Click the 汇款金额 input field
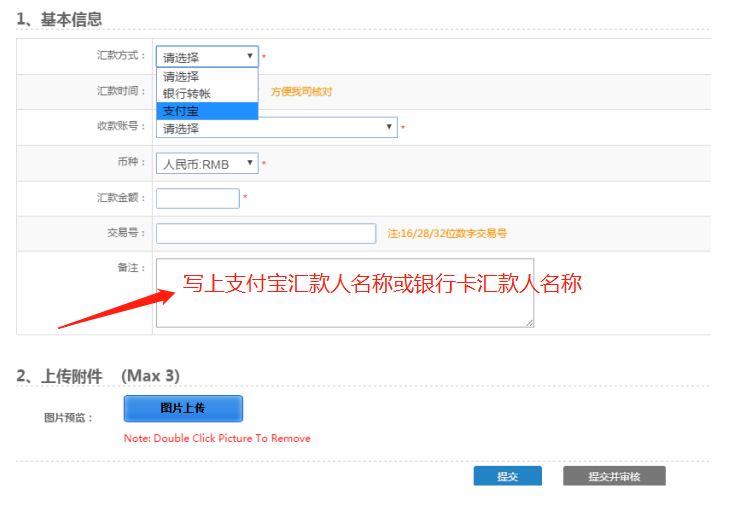 (198, 198)
